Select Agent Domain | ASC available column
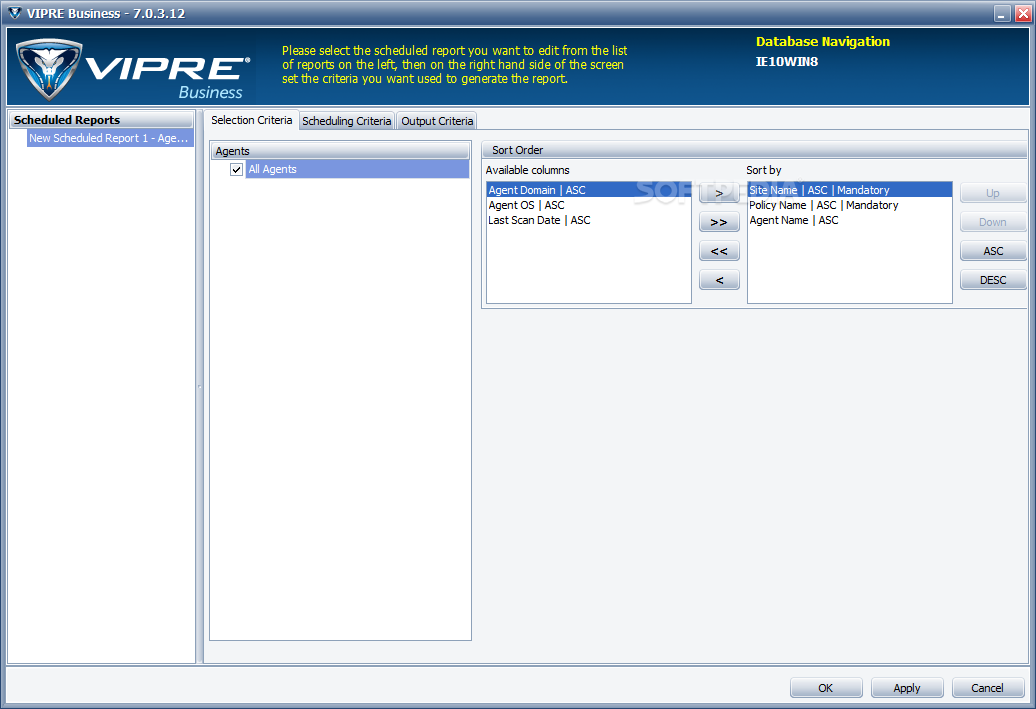The height and width of the screenshot is (709, 1036). click(589, 190)
